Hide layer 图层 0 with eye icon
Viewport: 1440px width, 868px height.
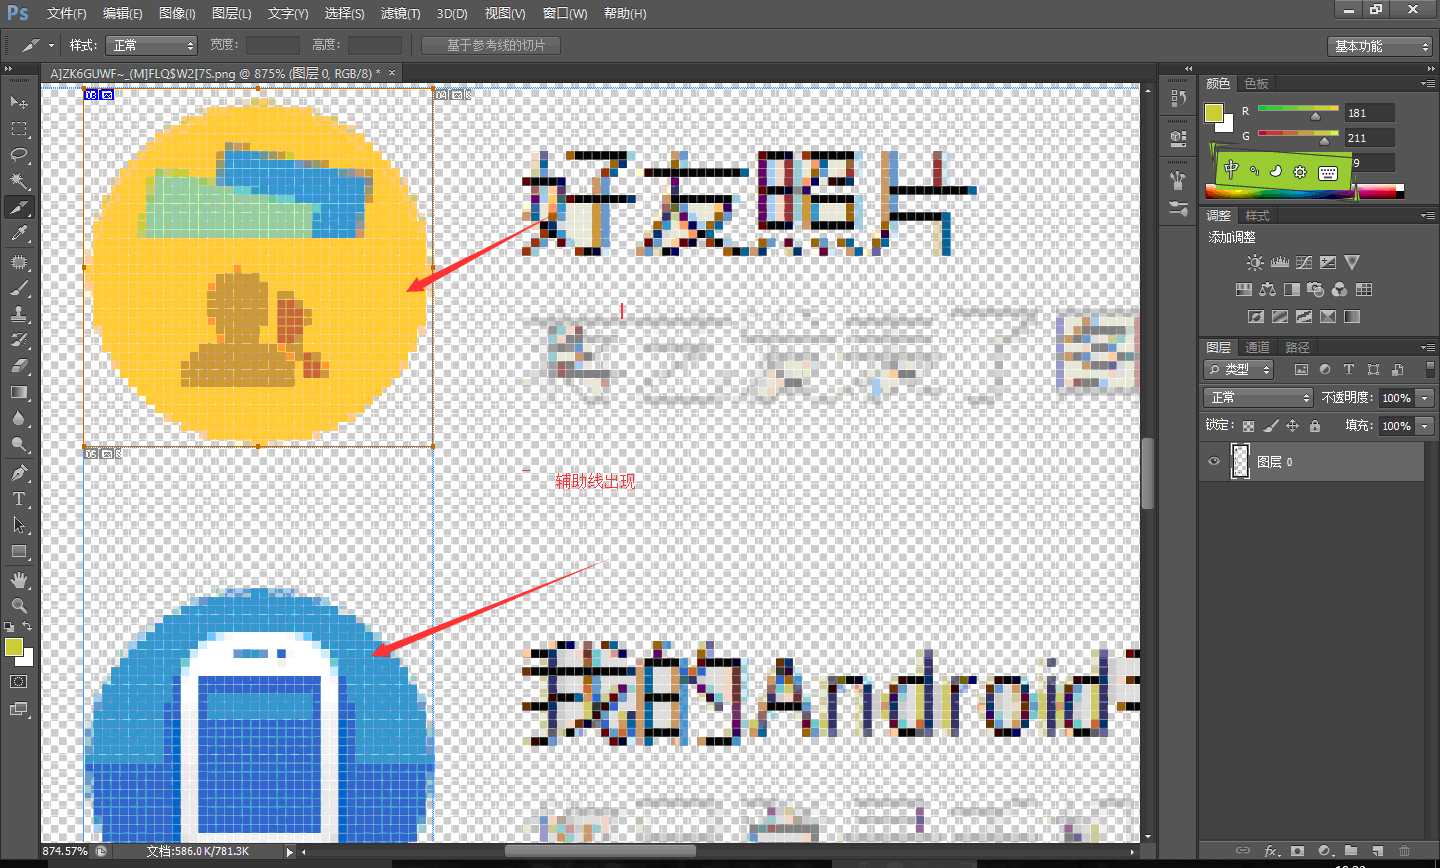pos(1214,461)
